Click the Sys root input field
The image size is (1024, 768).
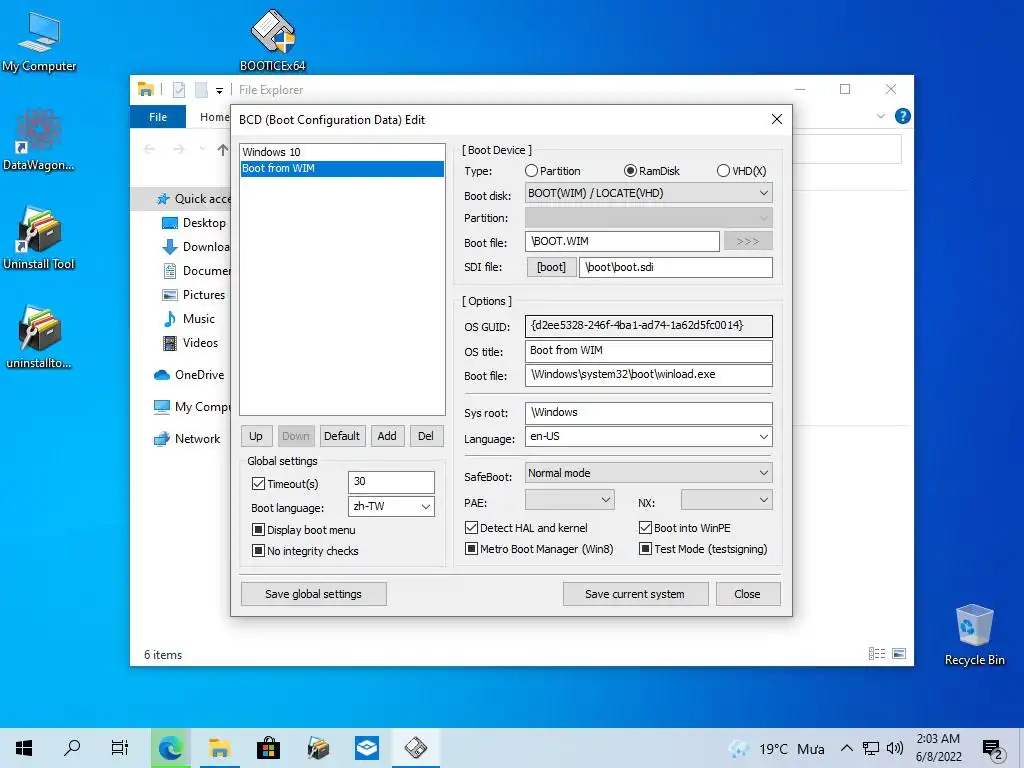click(x=648, y=413)
